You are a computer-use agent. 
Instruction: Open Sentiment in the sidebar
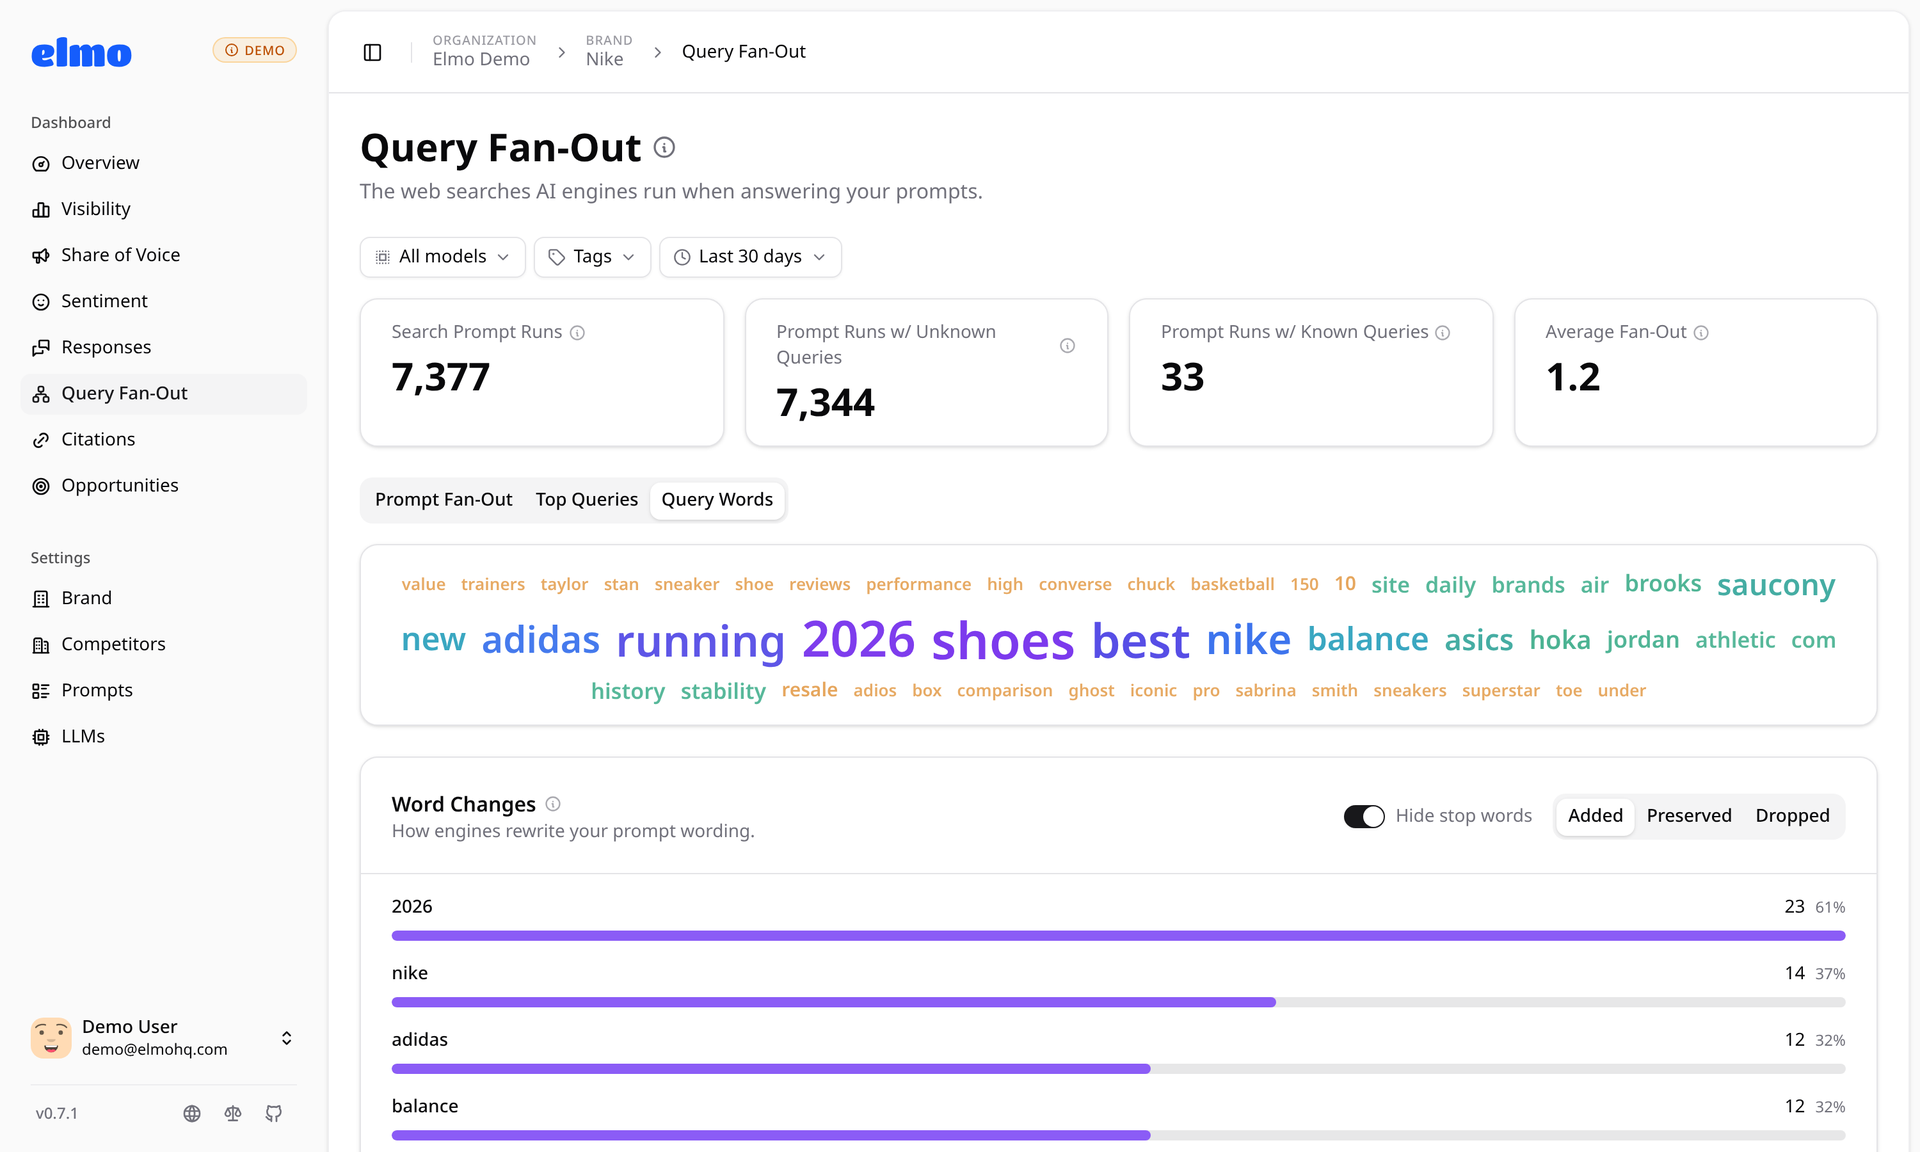(163, 301)
